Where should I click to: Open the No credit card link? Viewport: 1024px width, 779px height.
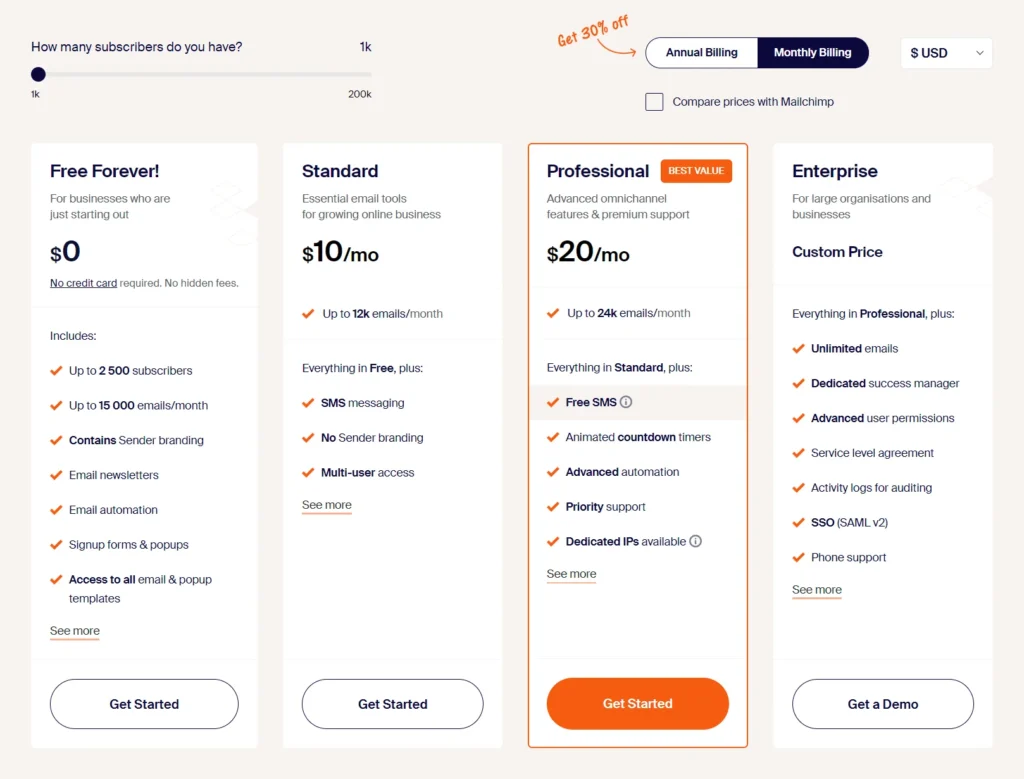pos(84,283)
